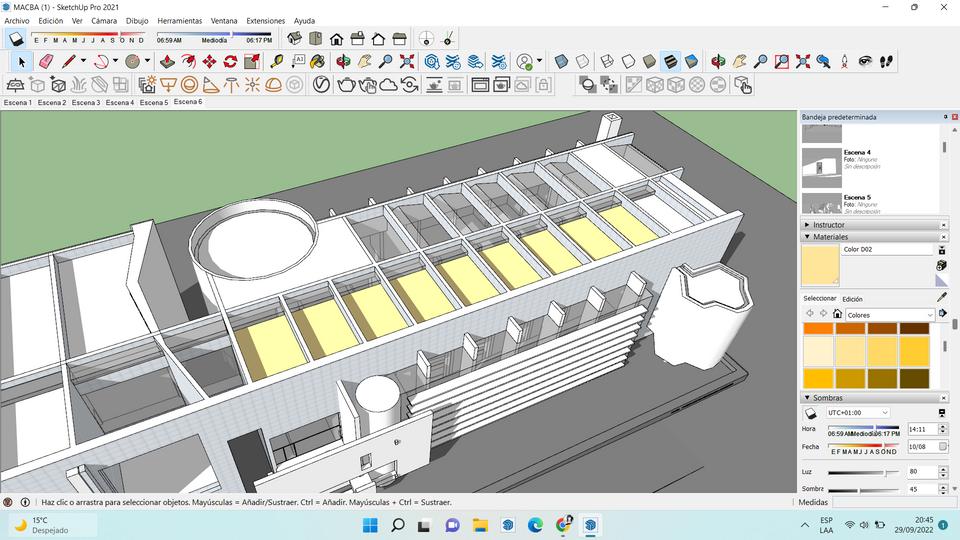The image size is (960, 540).
Task: Pick the Move tool with red arrows
Action: click(209, 62)
